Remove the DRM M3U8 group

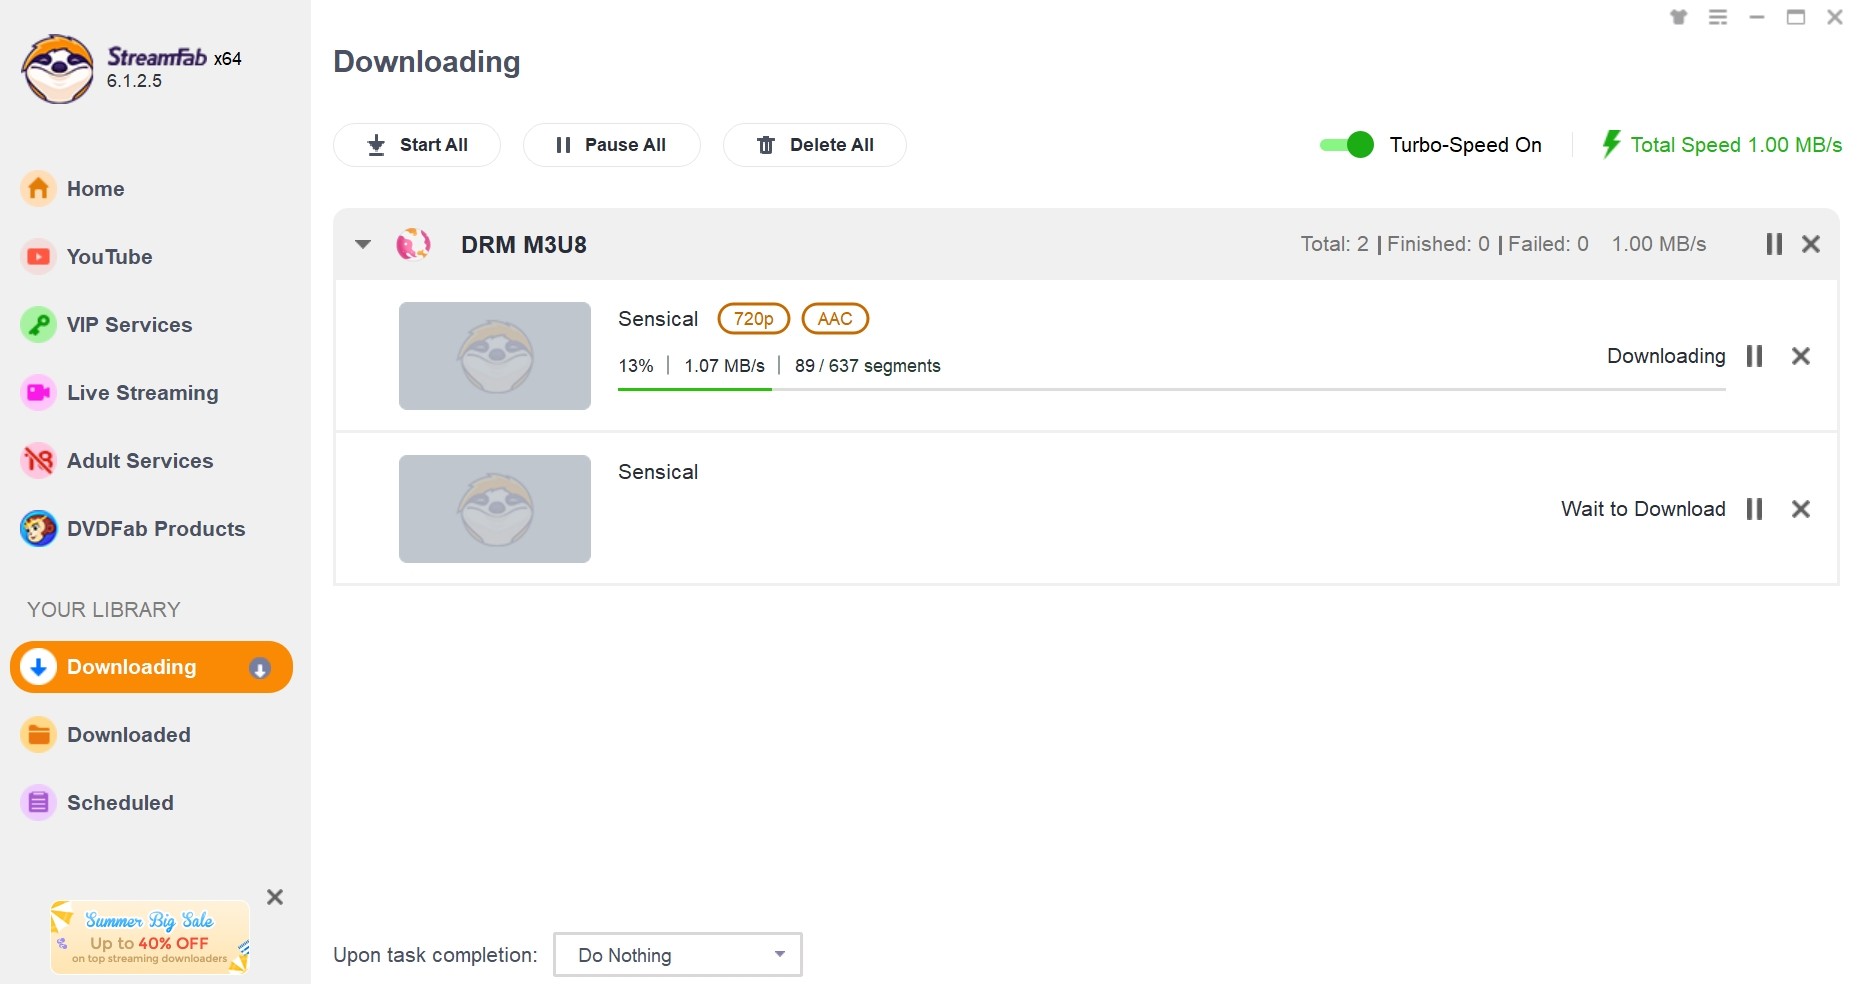(1811, 244)
